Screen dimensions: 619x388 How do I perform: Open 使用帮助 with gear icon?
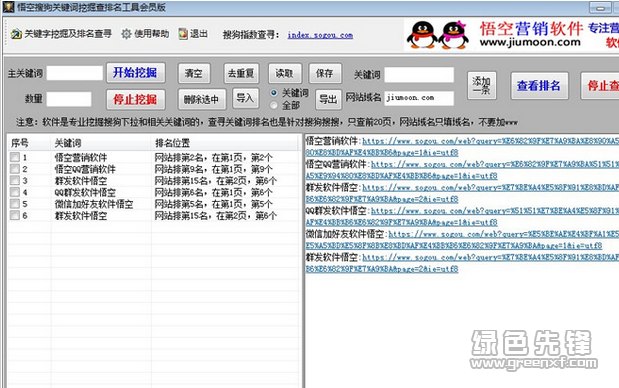click(x=145, y=34)
